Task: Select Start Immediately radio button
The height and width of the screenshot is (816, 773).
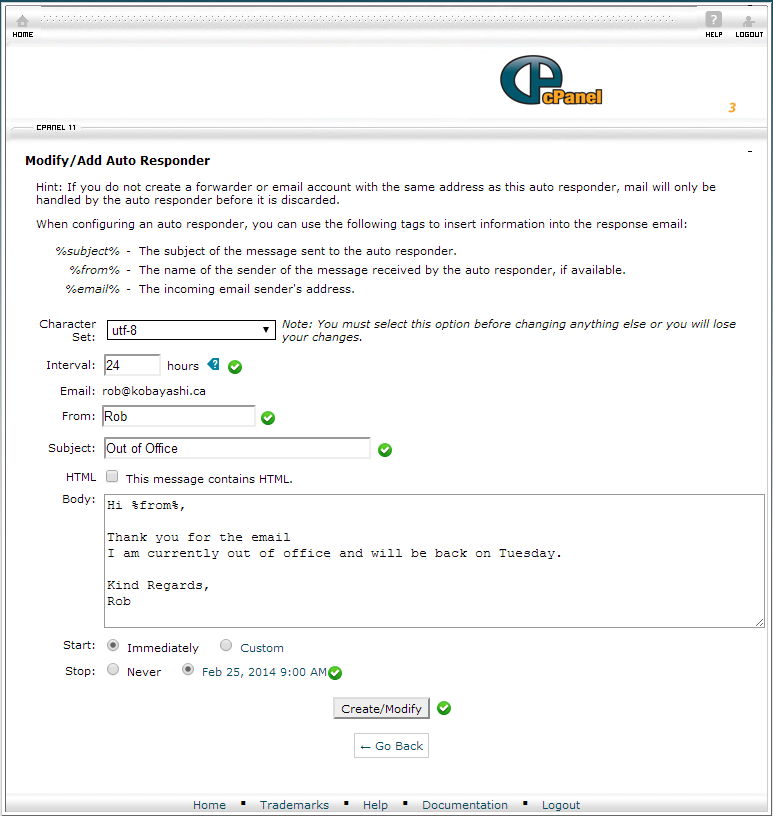Action: click(x=112, y=645)
